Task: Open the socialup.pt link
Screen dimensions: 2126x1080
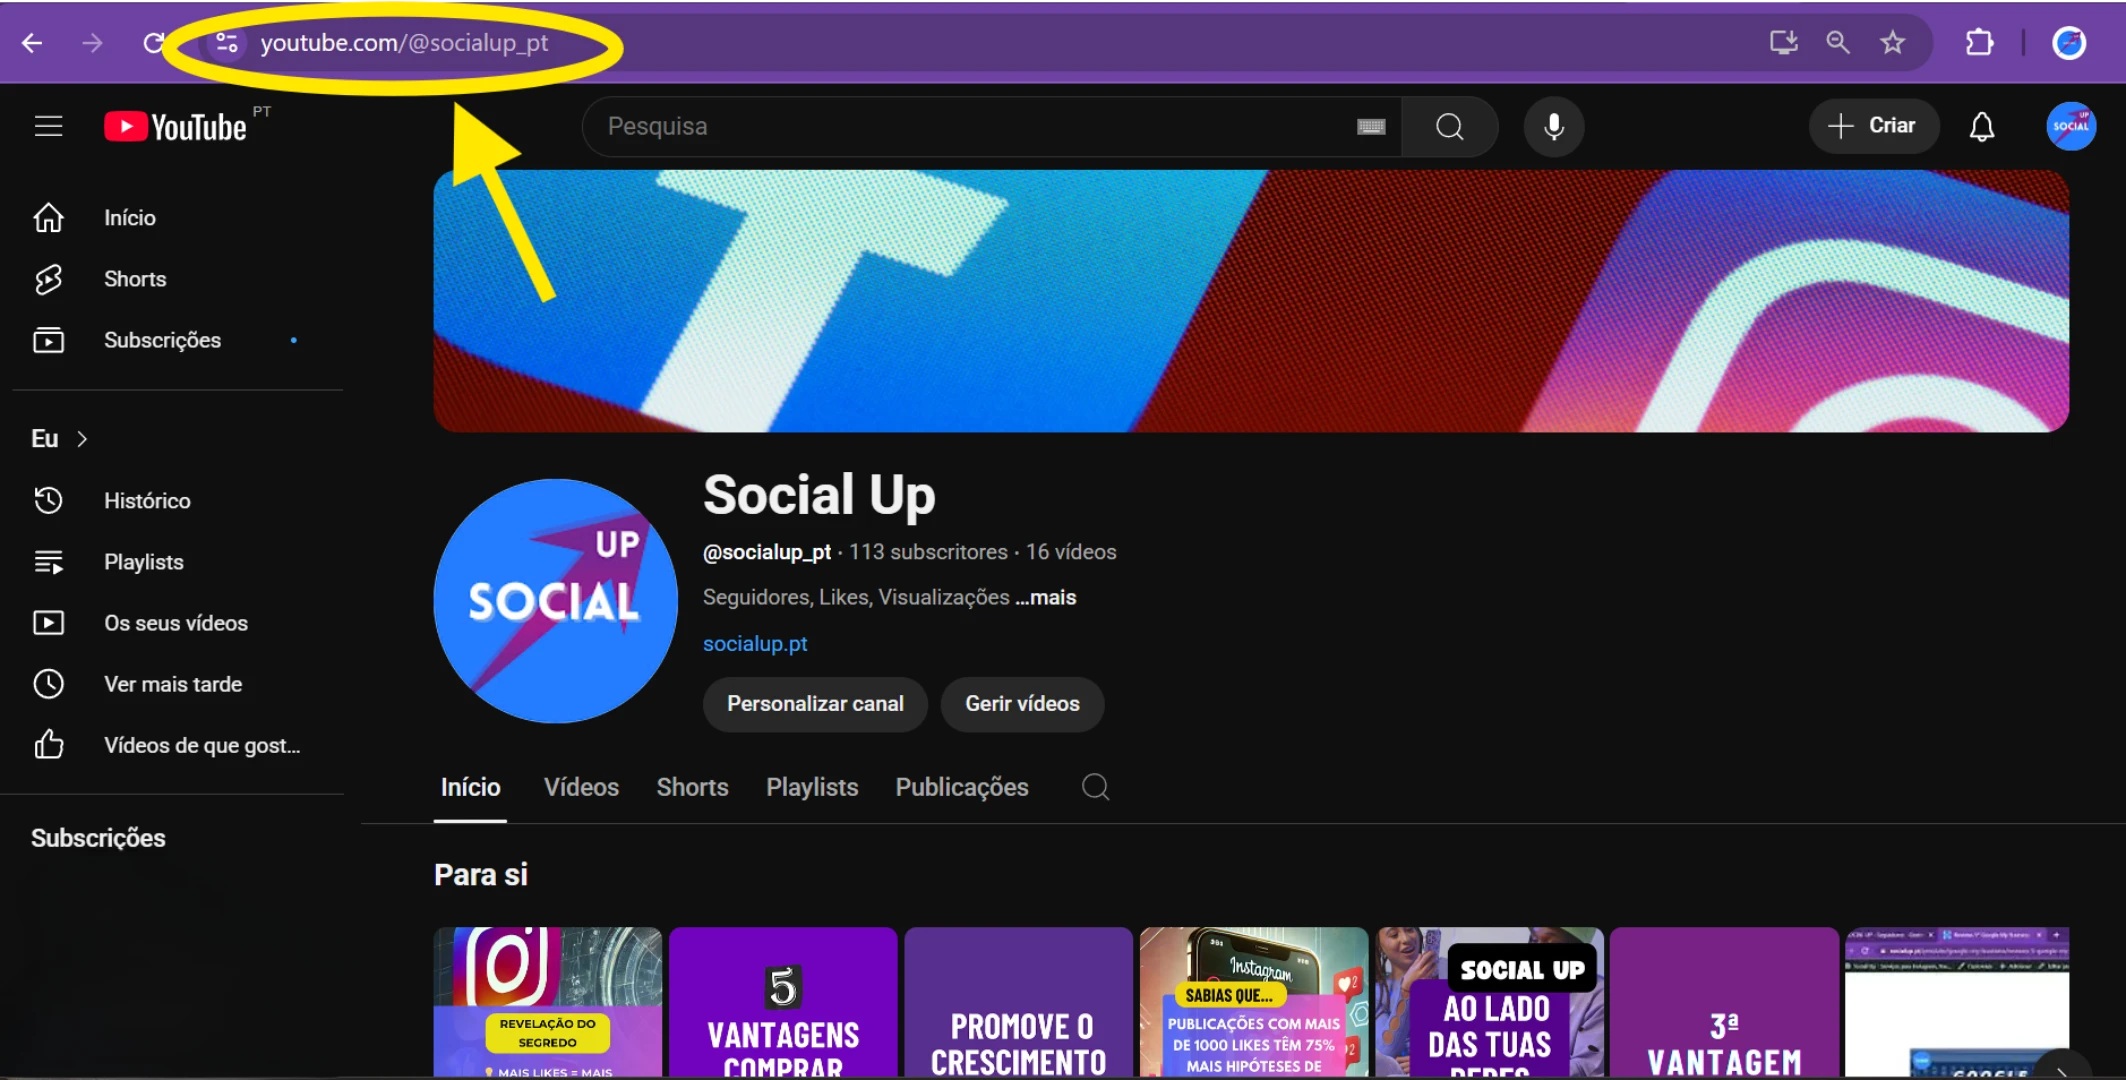Action: 755,644
